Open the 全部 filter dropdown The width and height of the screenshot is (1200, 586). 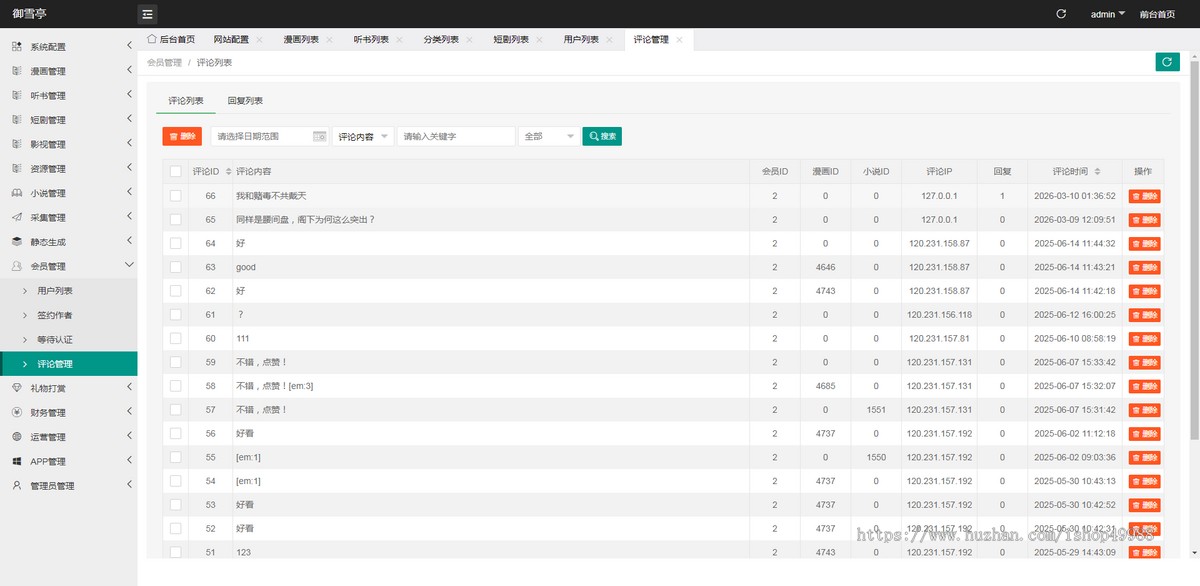point(548,136)
